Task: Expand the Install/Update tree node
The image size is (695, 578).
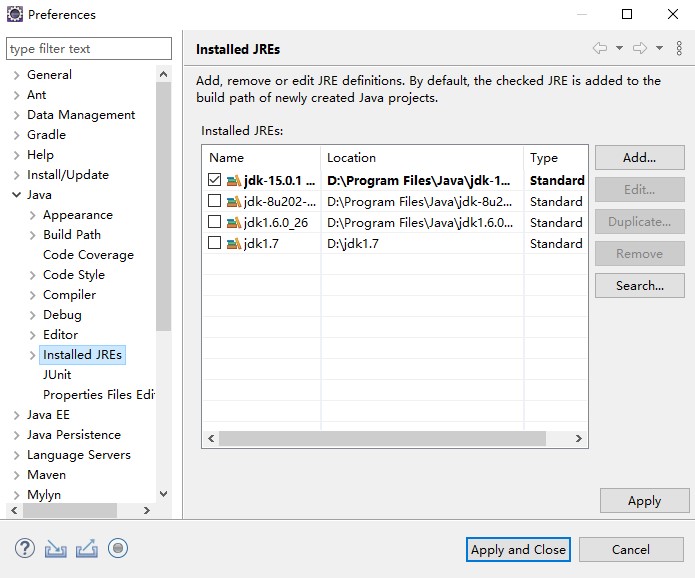Action: point(16,176)
